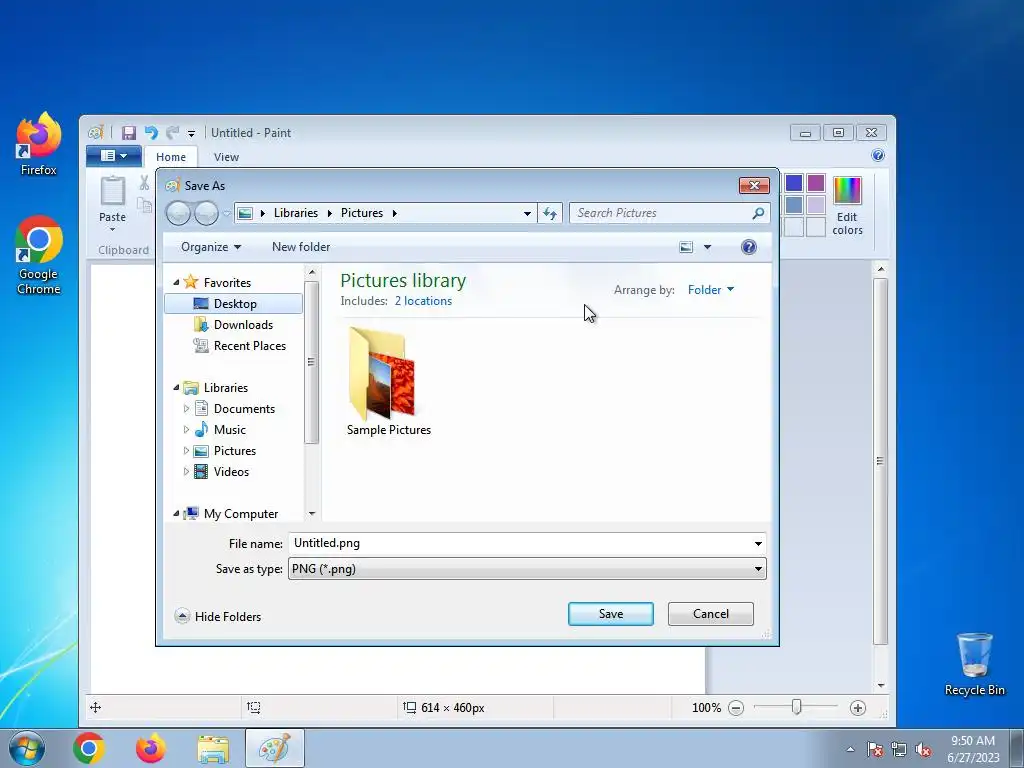Open the Save as type PNG dropdown
This screenshot has height=768, width=1024.
(x=527, y=569)
